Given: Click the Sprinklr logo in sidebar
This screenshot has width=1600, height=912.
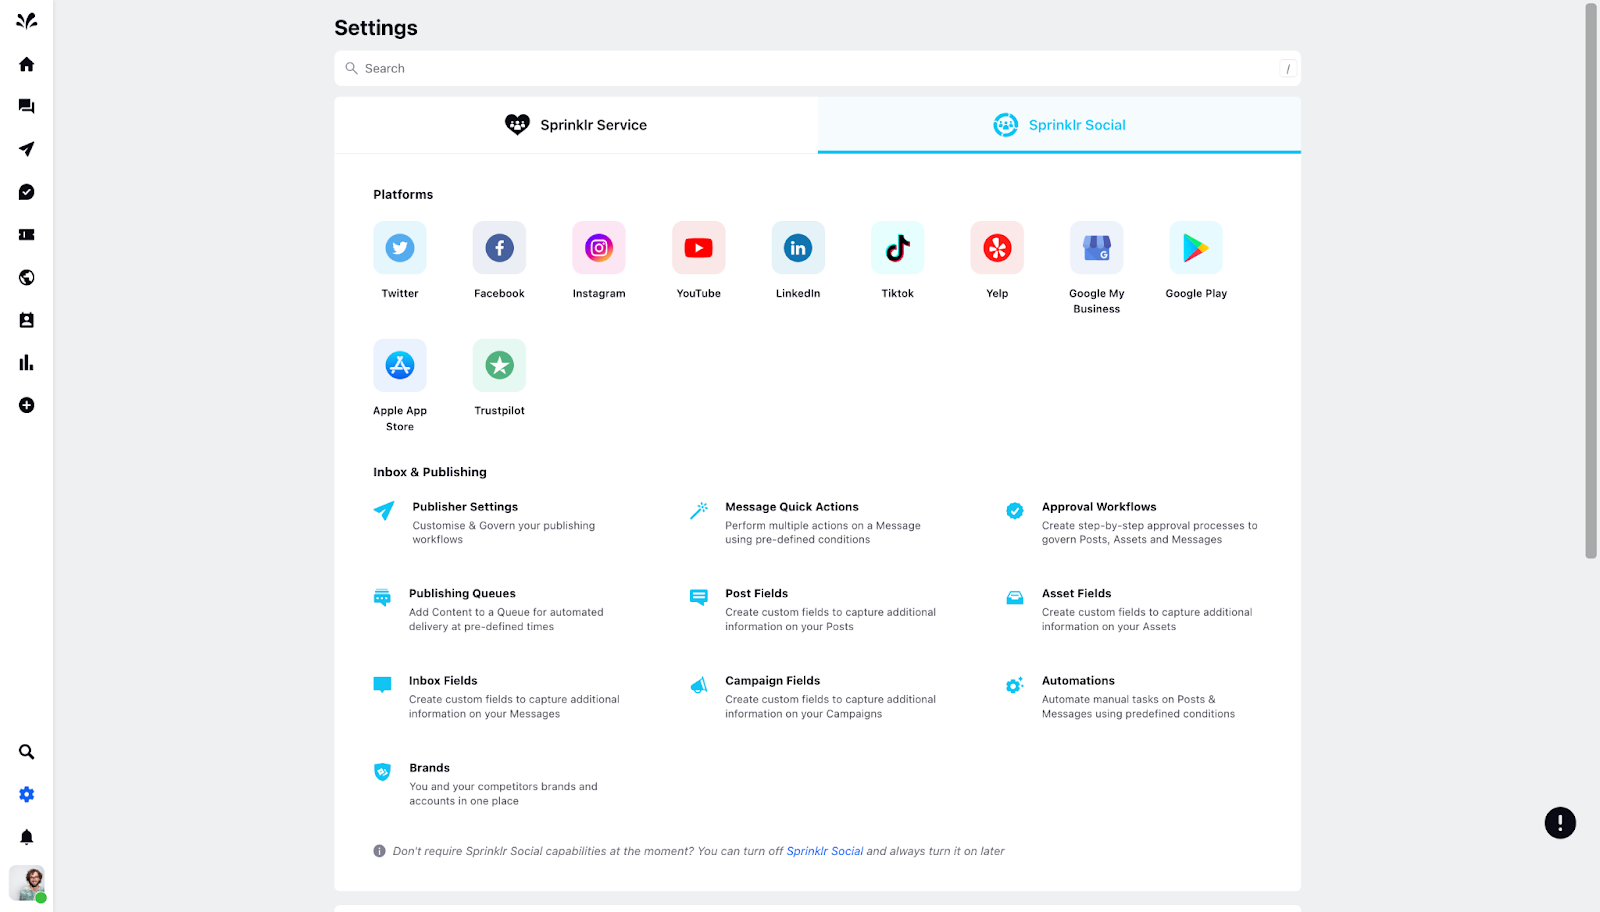Looking at the screenshot, I should tap(27, 21).
